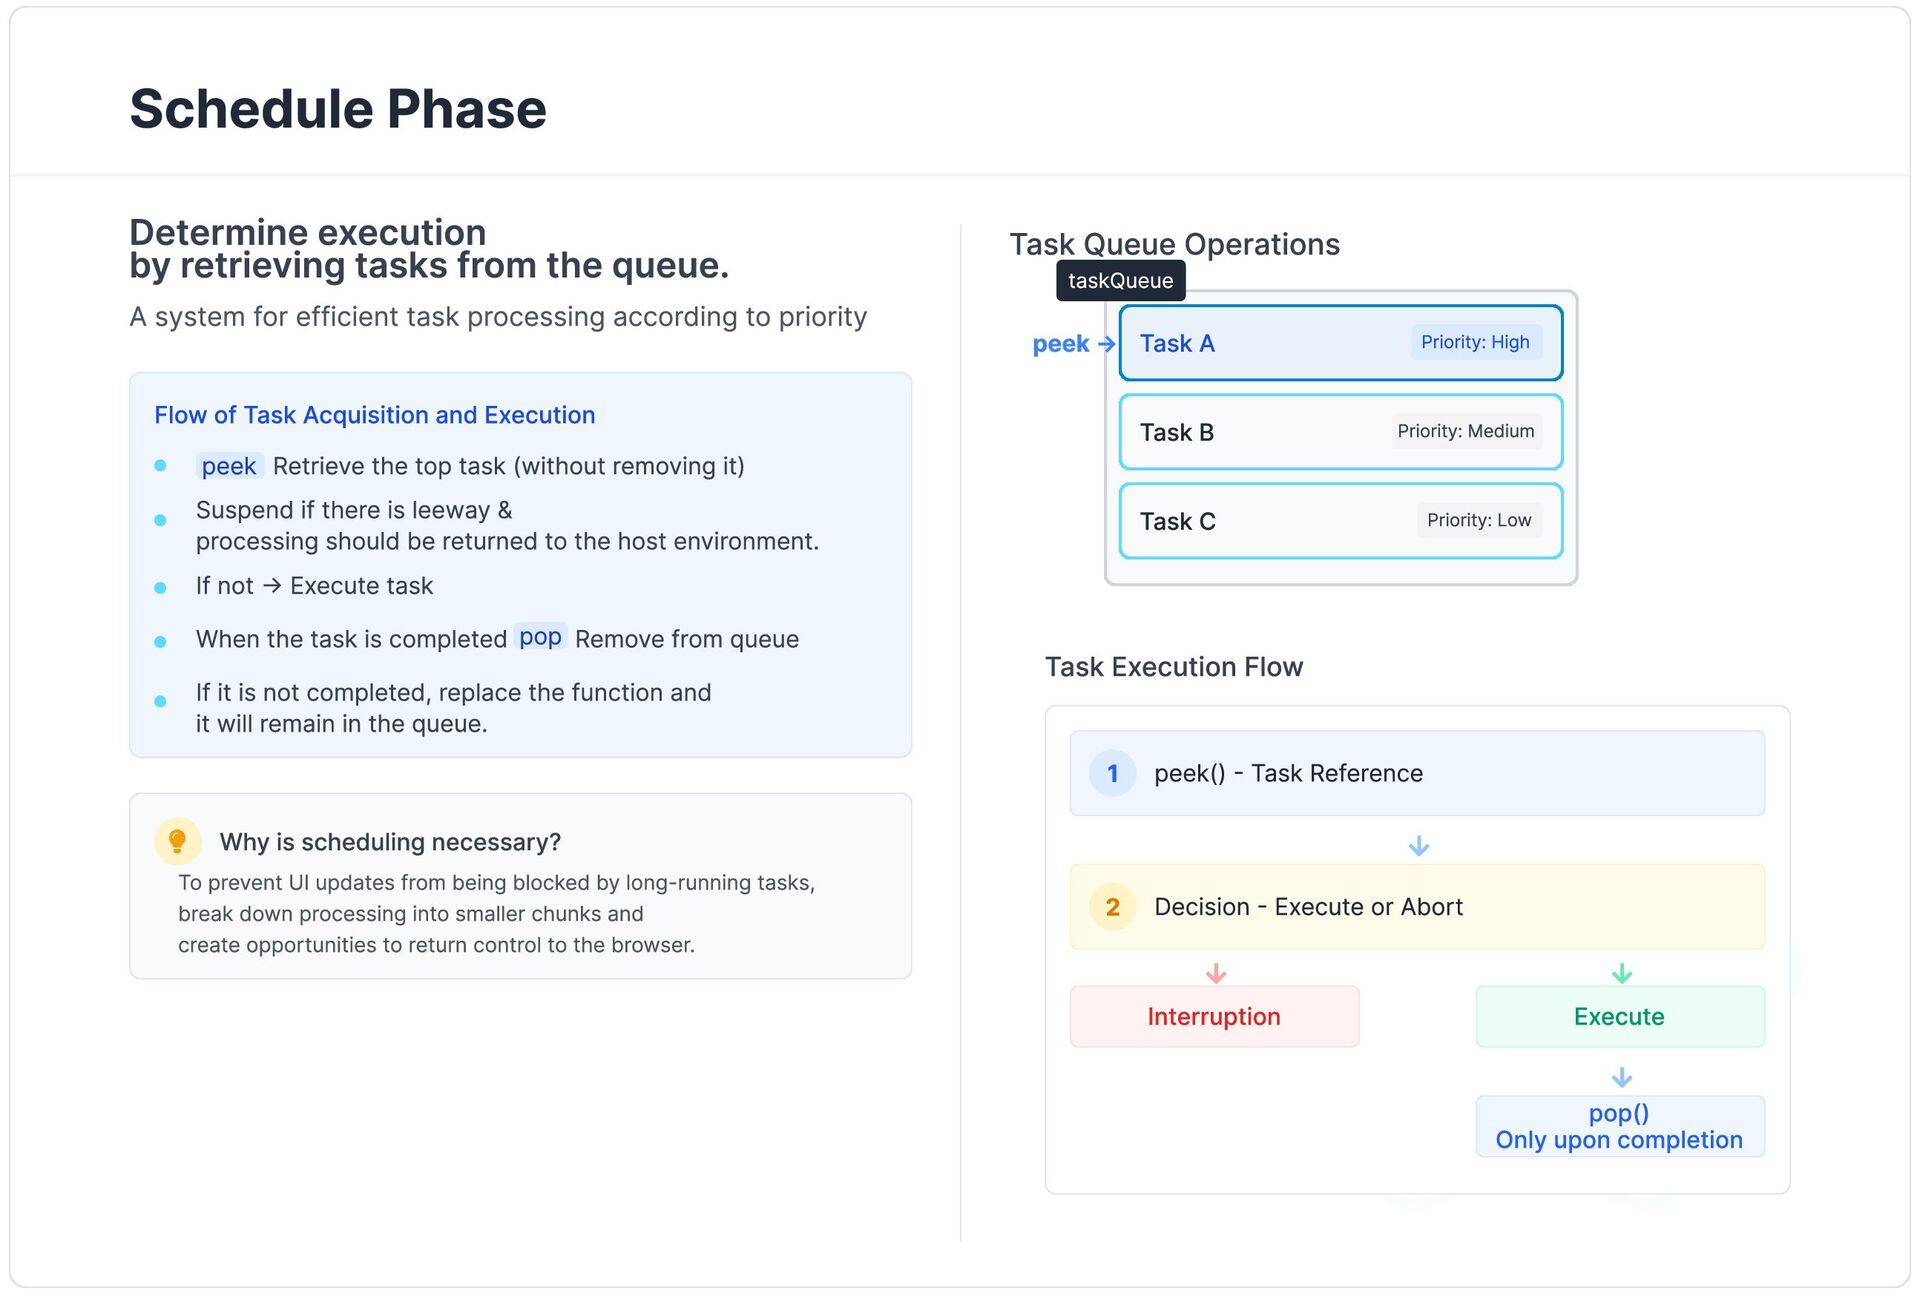Click the Priority: Low badge
The image size is (1920, 1300).
[1478, 520]
